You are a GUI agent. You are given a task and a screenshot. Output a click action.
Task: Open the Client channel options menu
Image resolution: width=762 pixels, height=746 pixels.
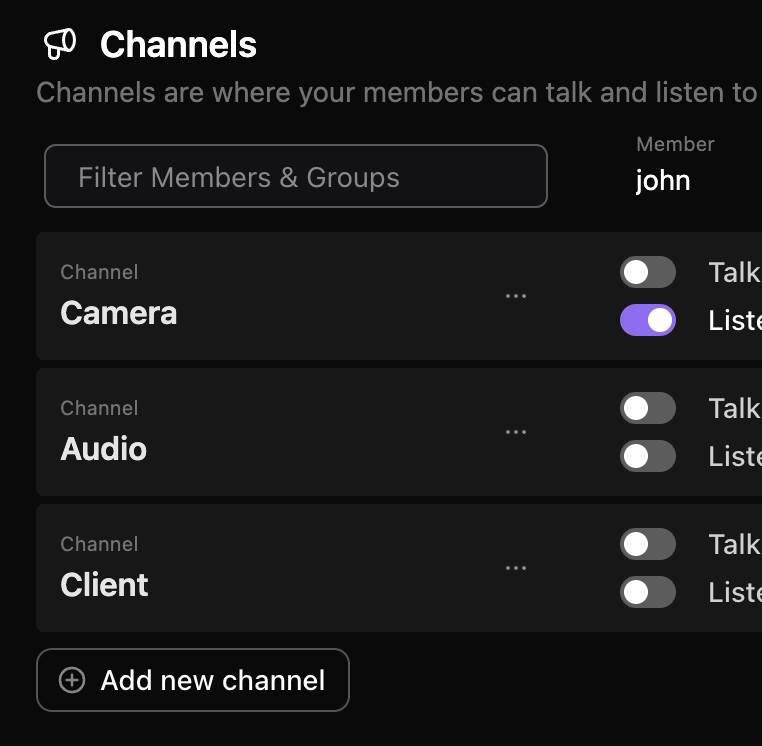[x=516, y=568]
